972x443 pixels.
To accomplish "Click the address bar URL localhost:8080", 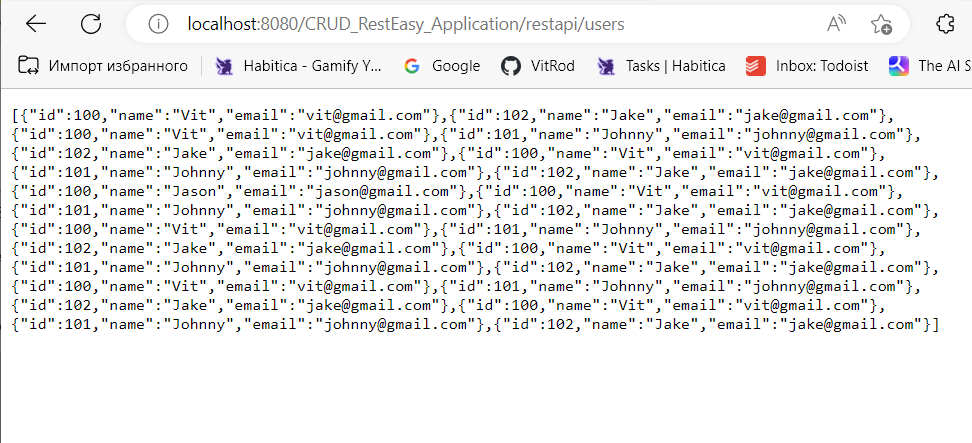I will tap(405, 24).
